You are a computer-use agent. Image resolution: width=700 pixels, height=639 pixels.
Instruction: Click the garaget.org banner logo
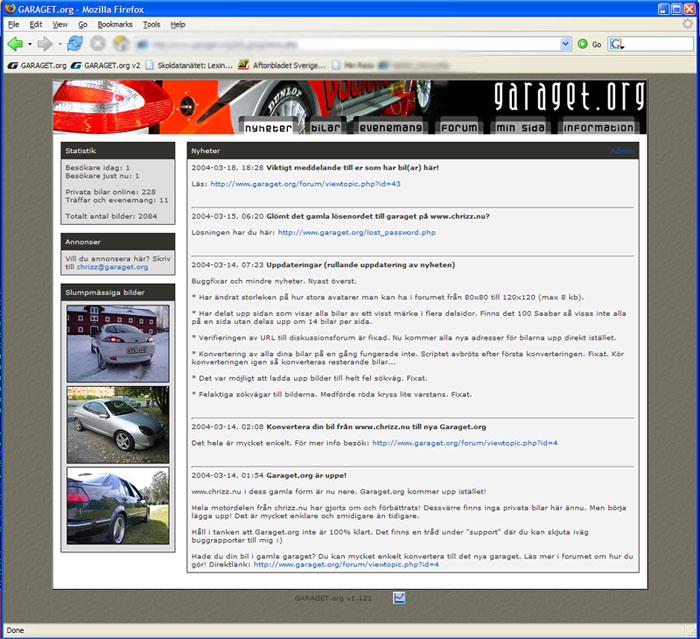coord(569,96)
